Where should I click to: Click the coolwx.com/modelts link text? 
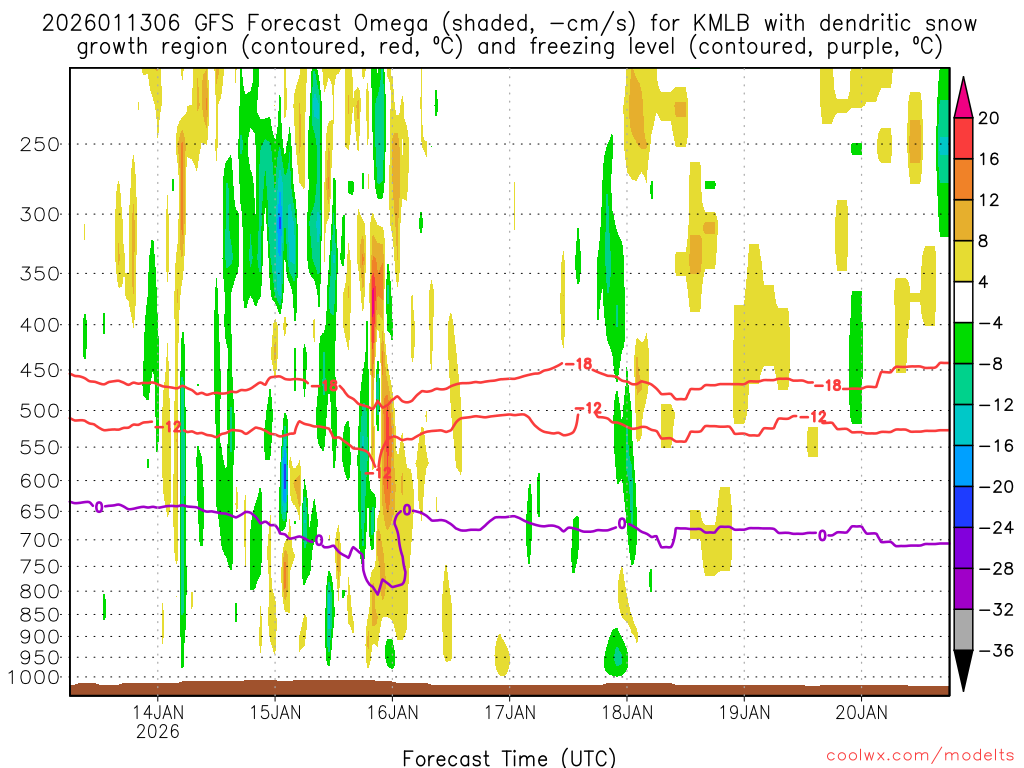click(920, 756)
